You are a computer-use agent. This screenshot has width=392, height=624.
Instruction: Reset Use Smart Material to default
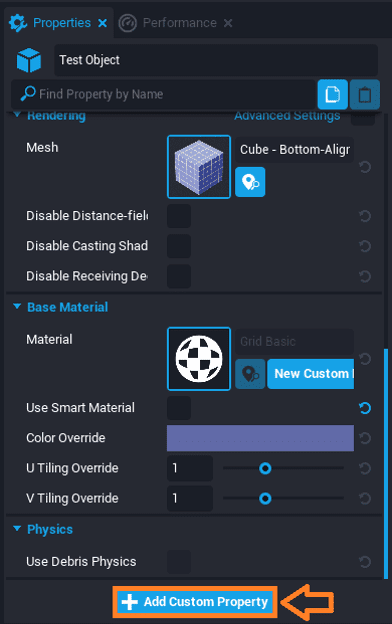point(365,408)
